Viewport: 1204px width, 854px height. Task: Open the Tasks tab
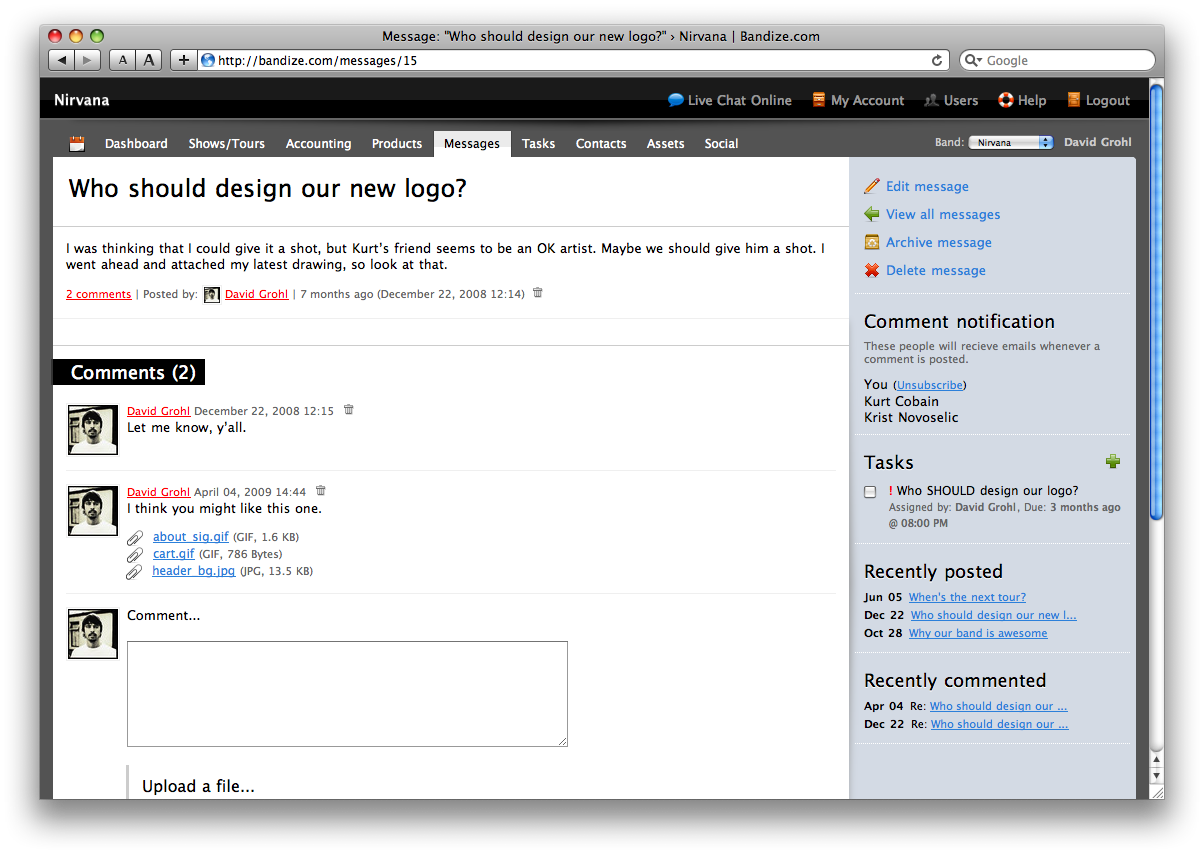coord(538,144)
